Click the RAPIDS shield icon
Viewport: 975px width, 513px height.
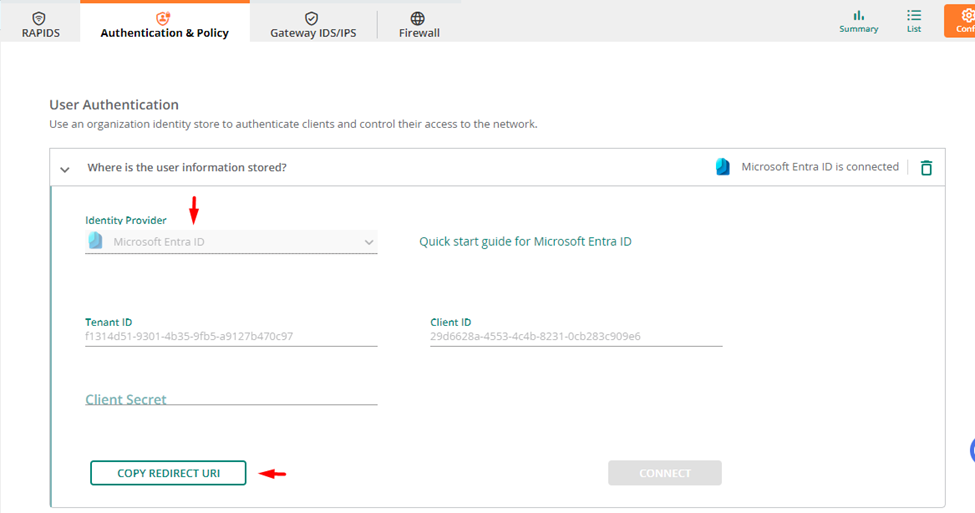[x=39, y=18]
